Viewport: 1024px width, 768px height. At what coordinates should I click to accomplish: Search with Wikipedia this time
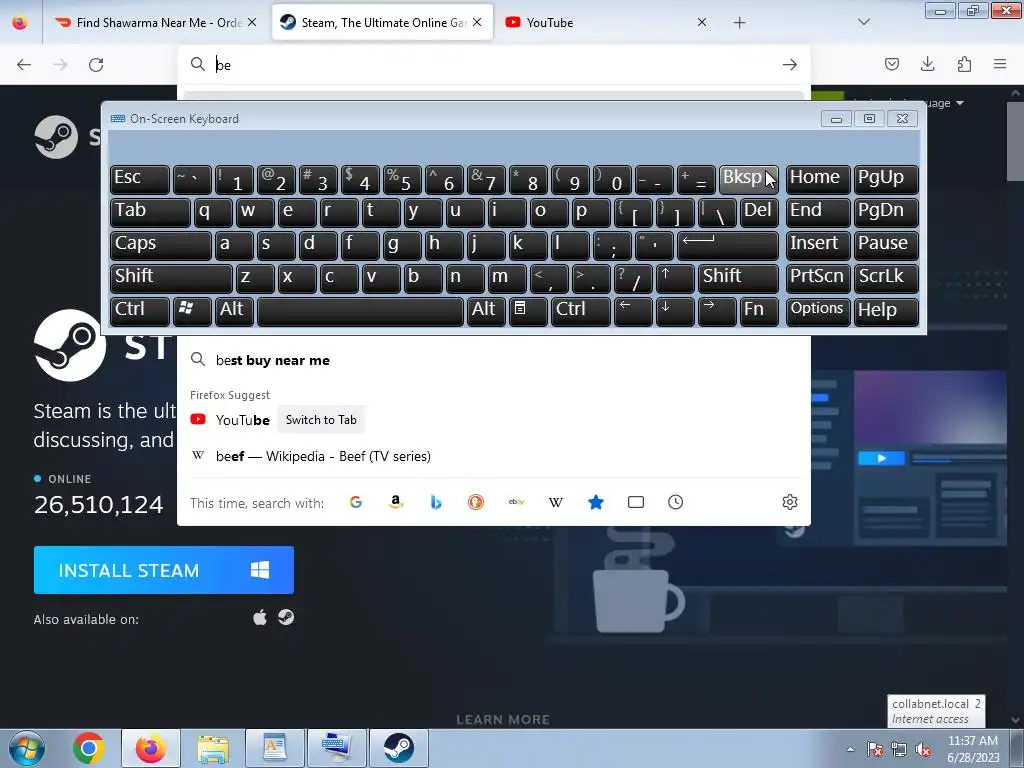pyautogui.click(x=556, y=502)
